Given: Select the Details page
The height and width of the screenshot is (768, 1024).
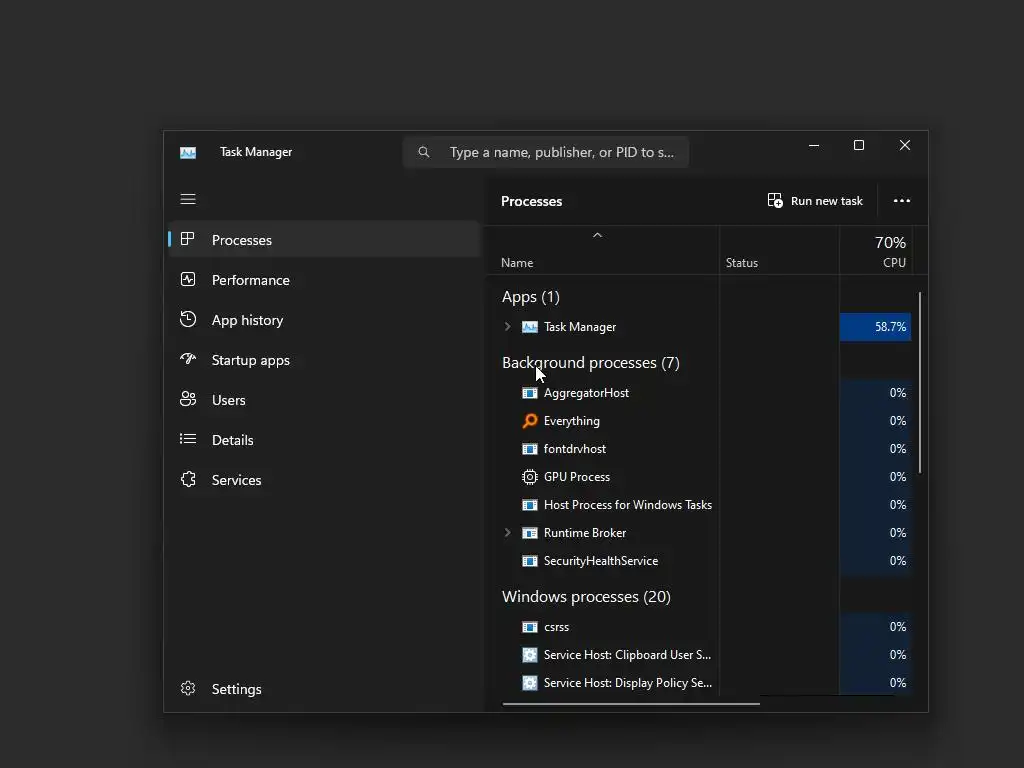Looking at the screenshot, I should click(x=232, y=440).
